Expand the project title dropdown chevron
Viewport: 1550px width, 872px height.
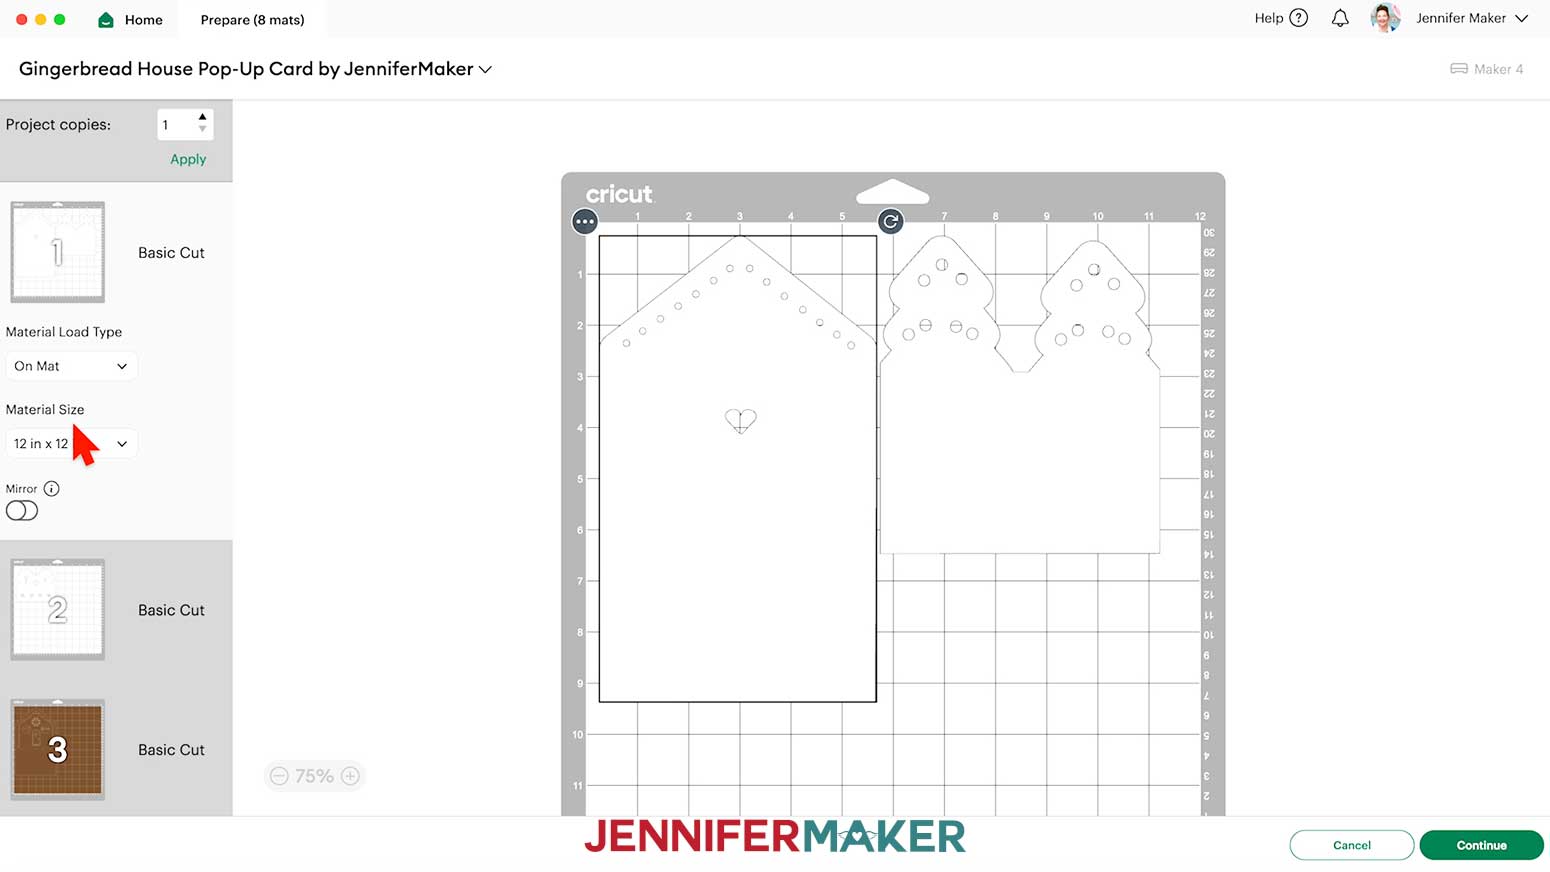(x=485, y=70)
